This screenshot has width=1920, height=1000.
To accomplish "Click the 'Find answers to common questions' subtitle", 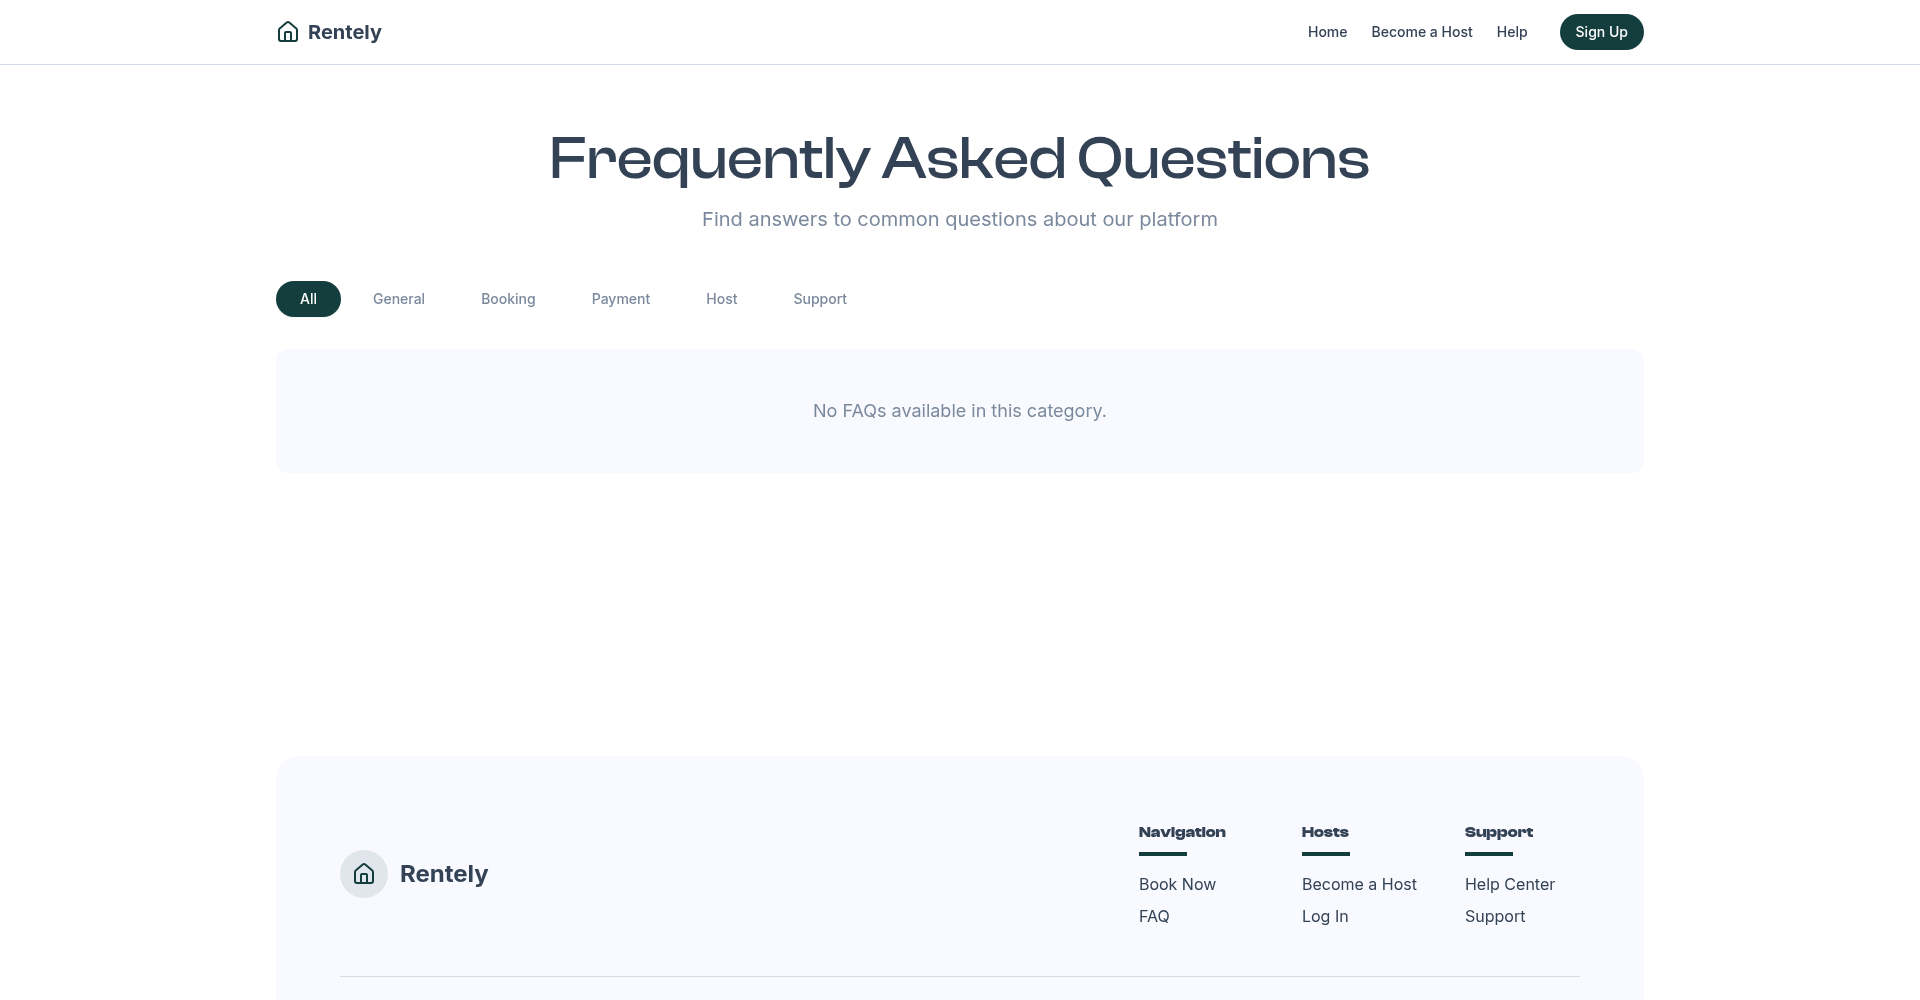I will coord(960,219).
